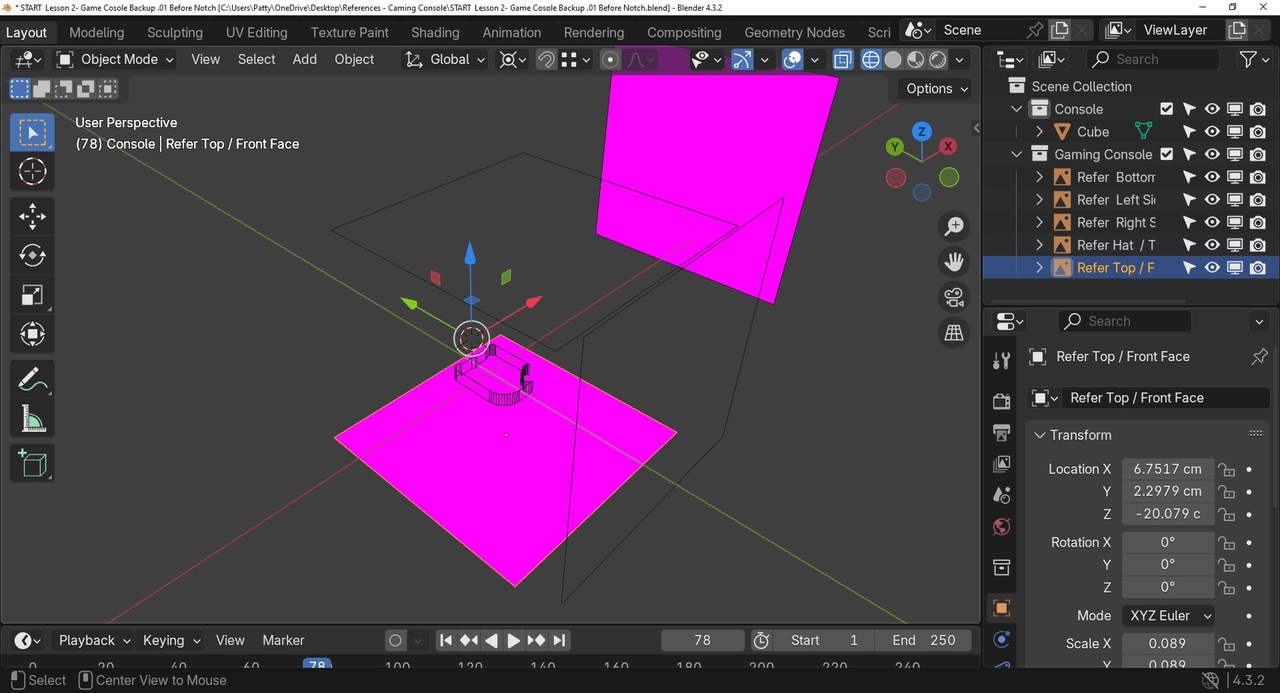Disable rendering for Refer Left Si camera icon
Screen dimensions: 1280x693
(1258, 200)
